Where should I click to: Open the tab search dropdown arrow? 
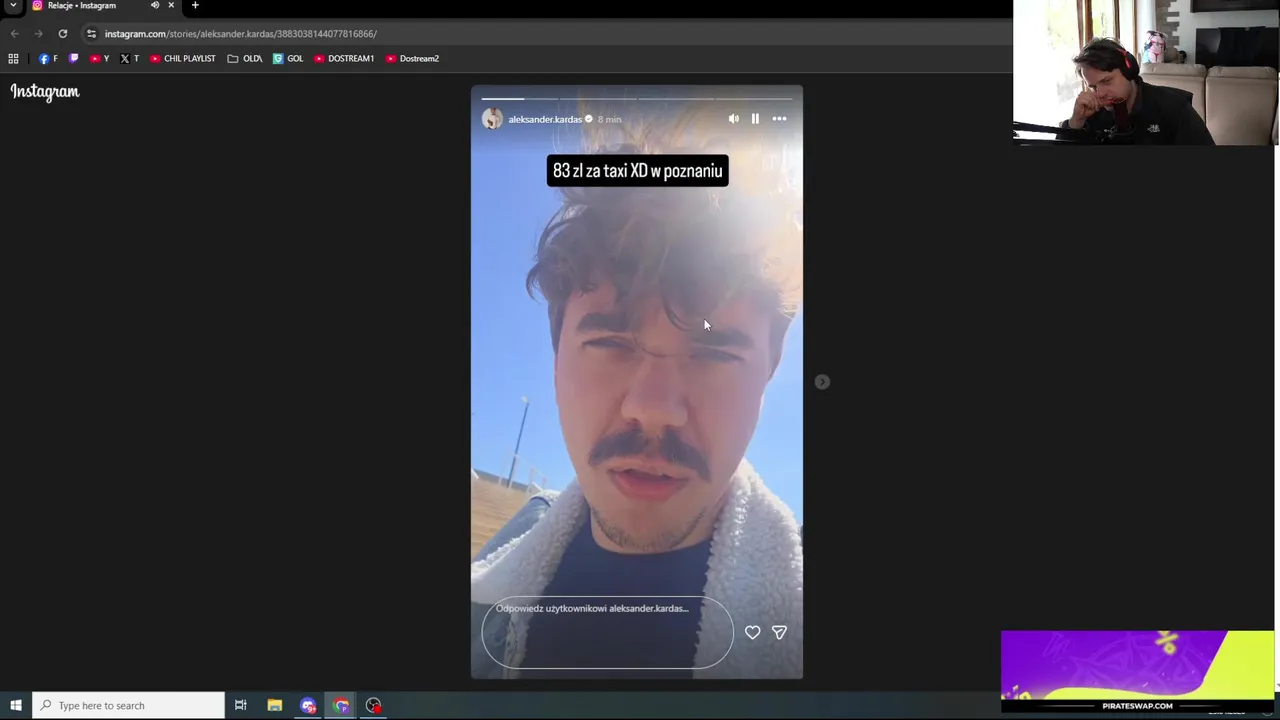click(13, 6)
